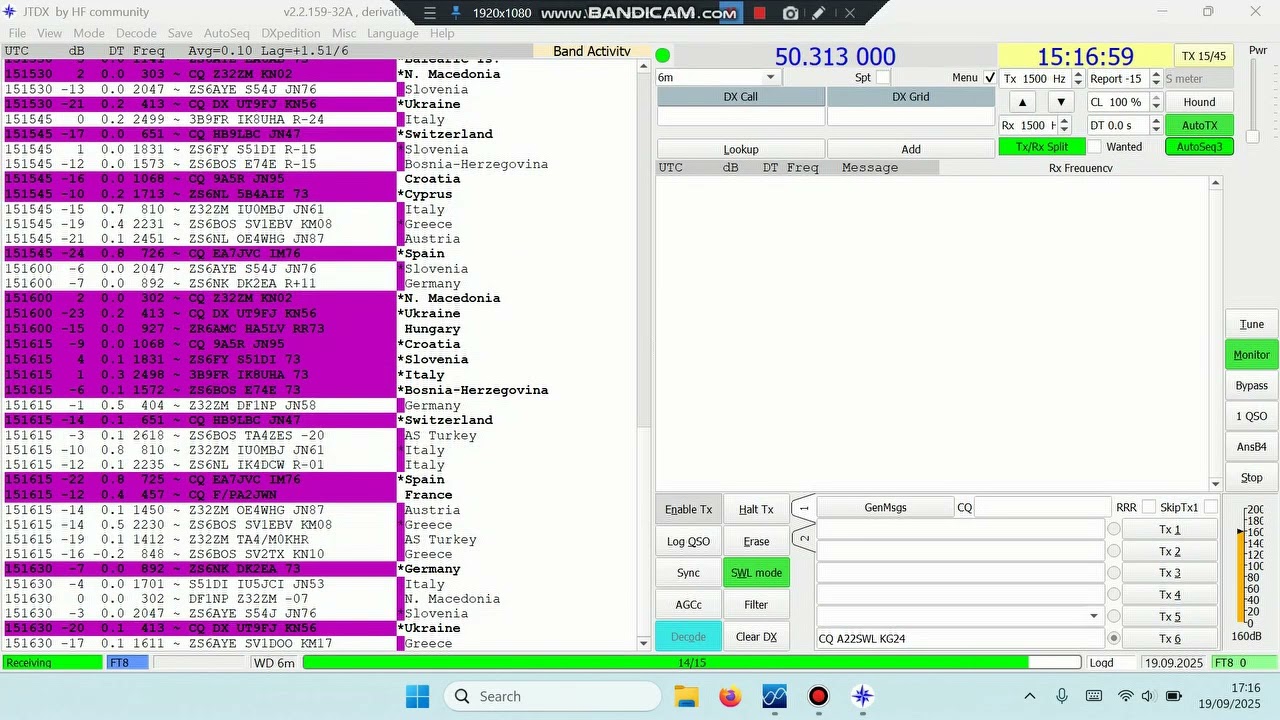Click the 14/15 period progress bar
1280x720 pixels.
692,662
